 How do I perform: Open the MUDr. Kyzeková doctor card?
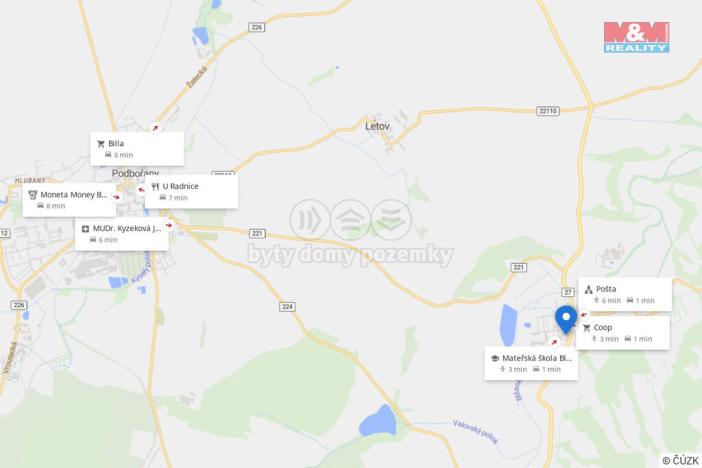coord(122,234)
